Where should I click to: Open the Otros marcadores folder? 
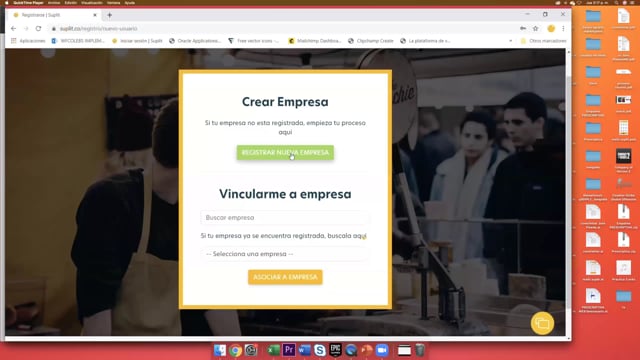pos(543,41)
